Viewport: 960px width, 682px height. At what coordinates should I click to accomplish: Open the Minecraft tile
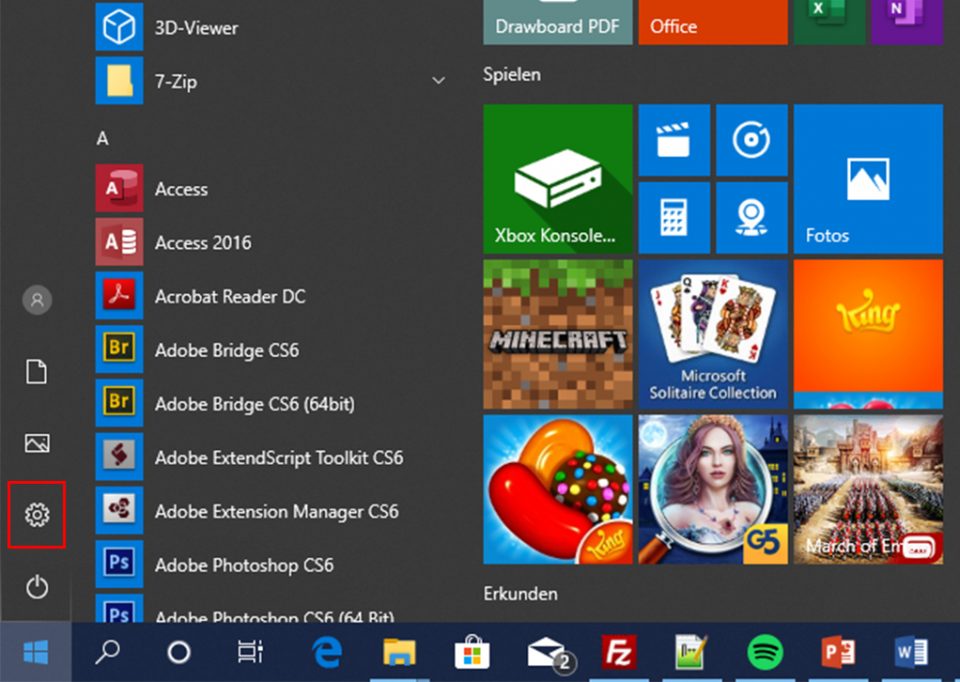pyautogui.click(x=557, y=334)
